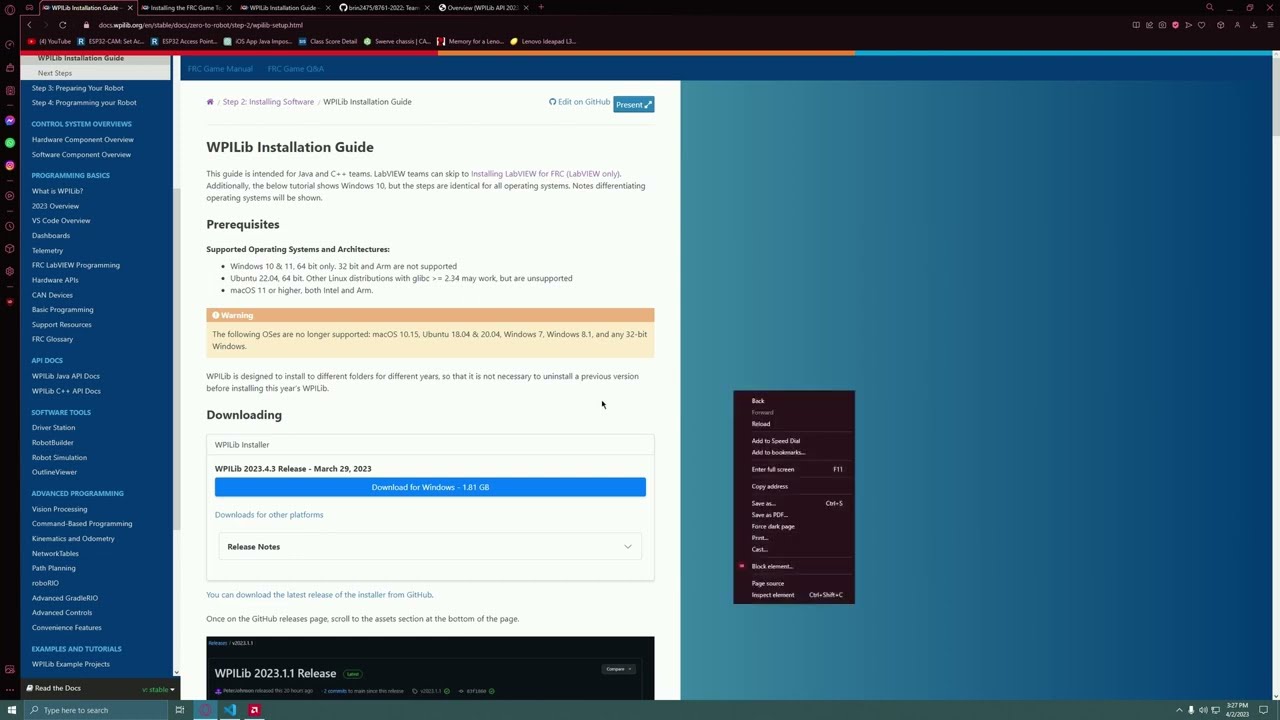Image resolution: width=1280 pixels, height=720 pixels.
Task: Open Instagram in the Opera sidebar
Action: coord(10,166)
